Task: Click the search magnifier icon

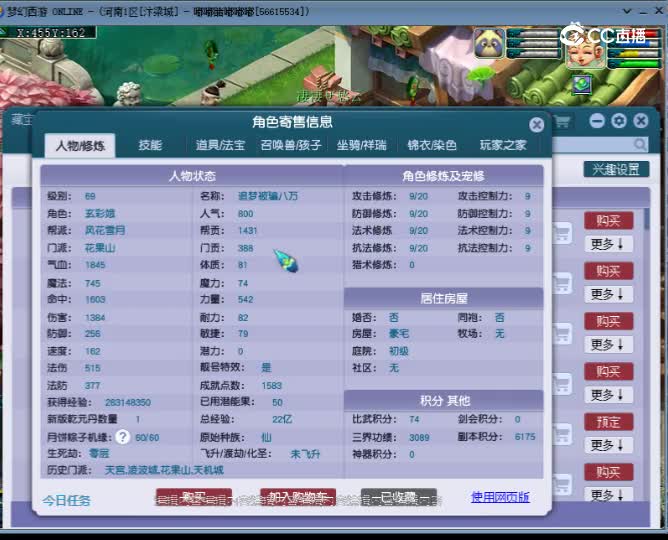Action: tap(640, 145)
